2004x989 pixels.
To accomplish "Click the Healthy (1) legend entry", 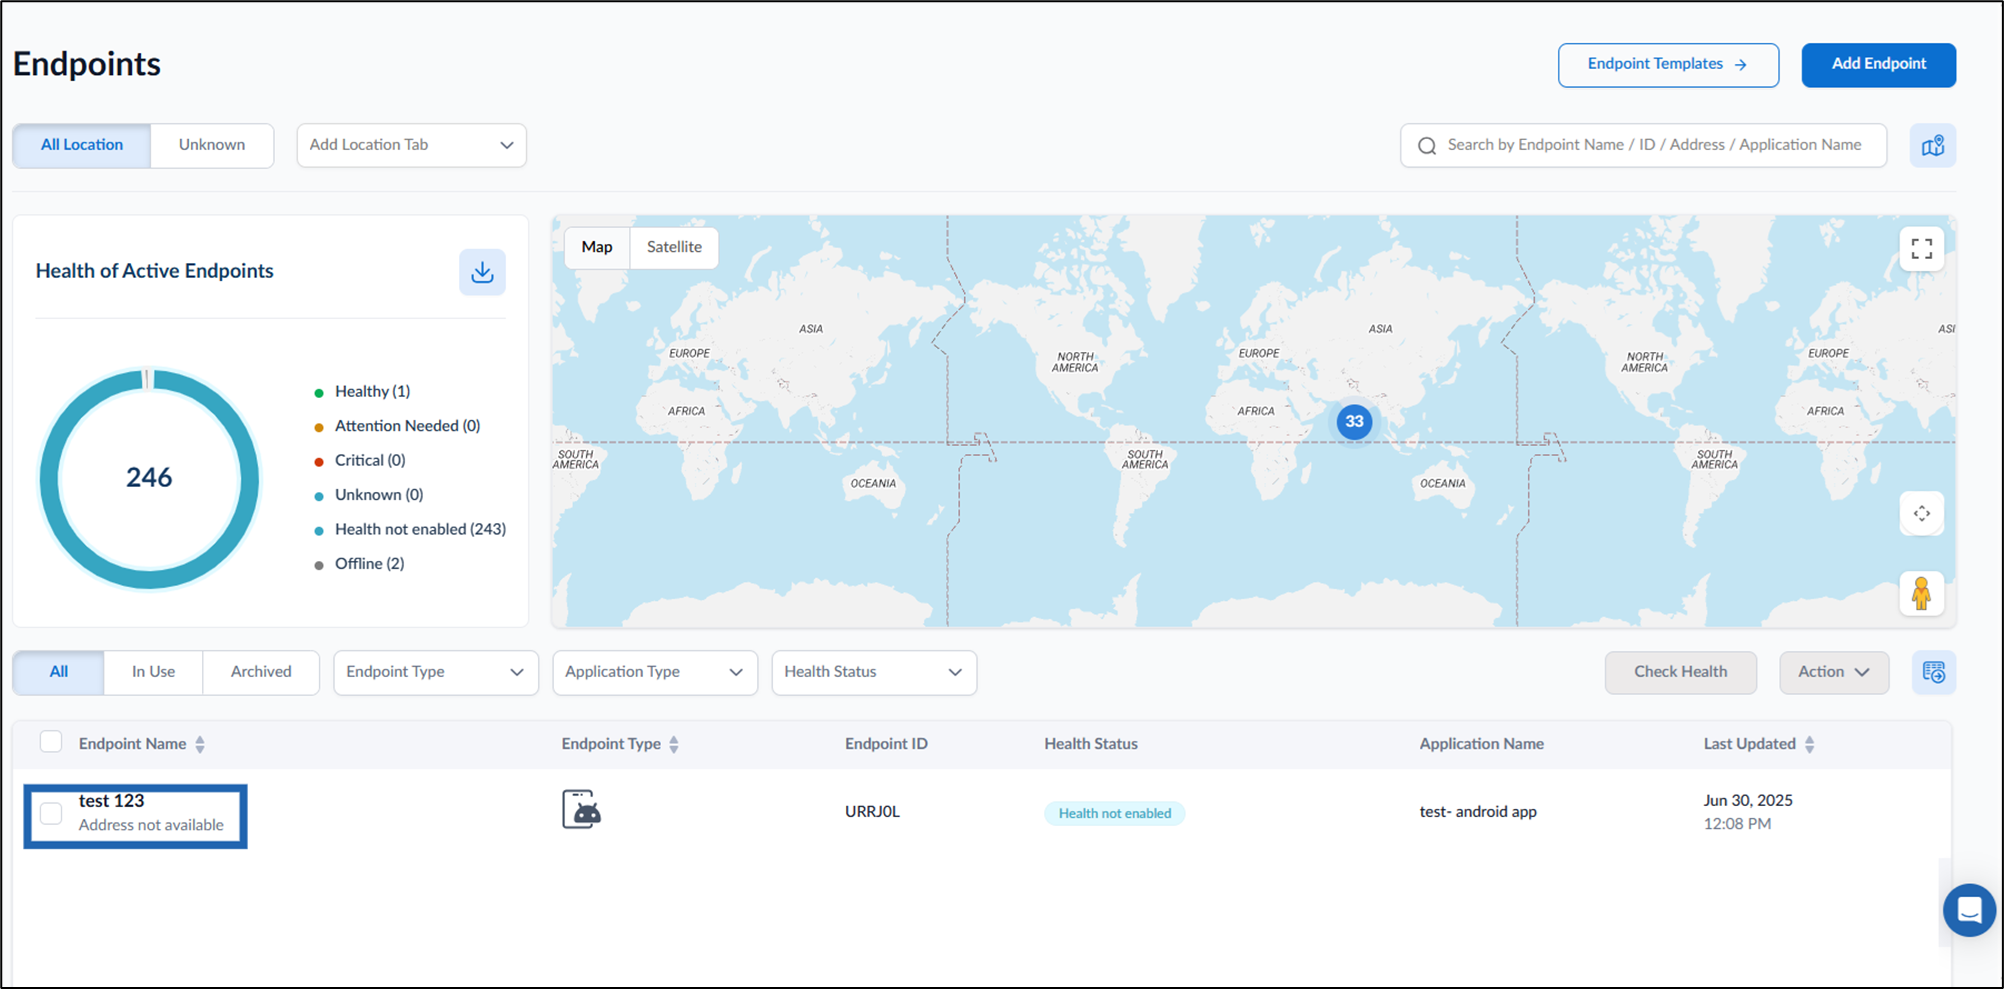I will 362,392.
